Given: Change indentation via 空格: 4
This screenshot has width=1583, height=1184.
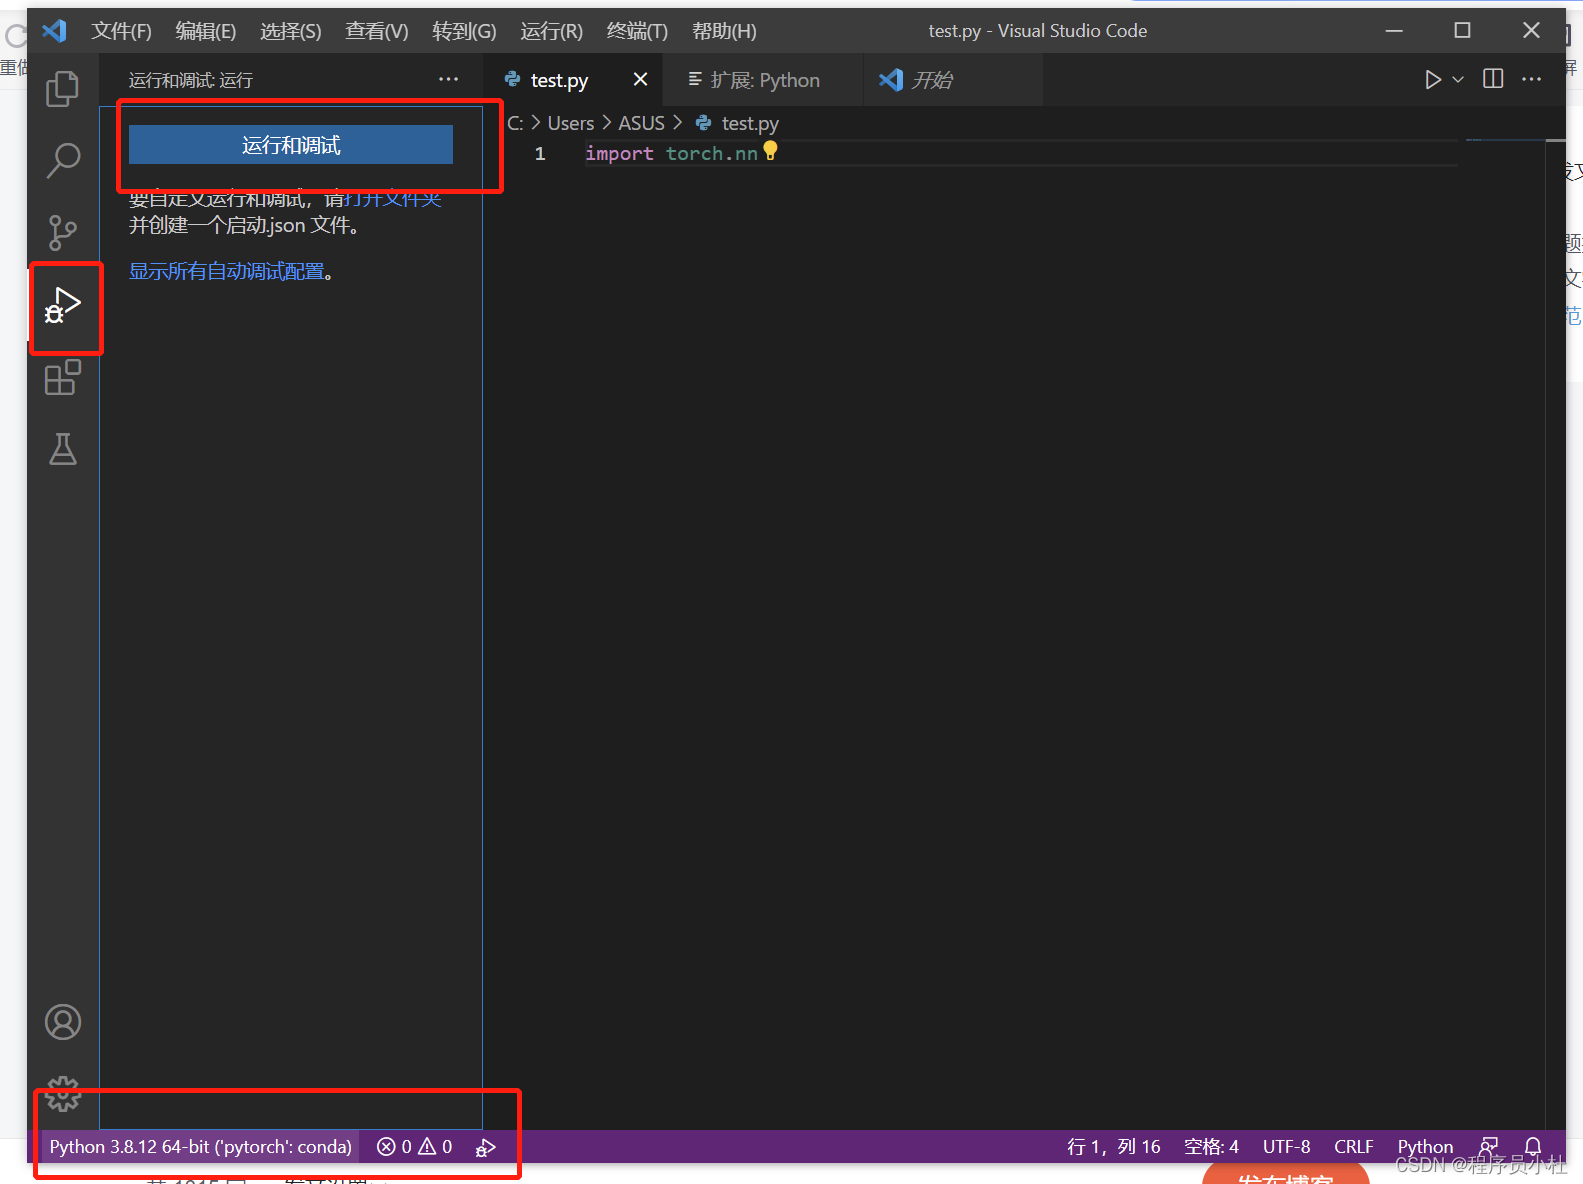Looking at the screenshot, I should pyautogui.click(x=1211, y=1147).
